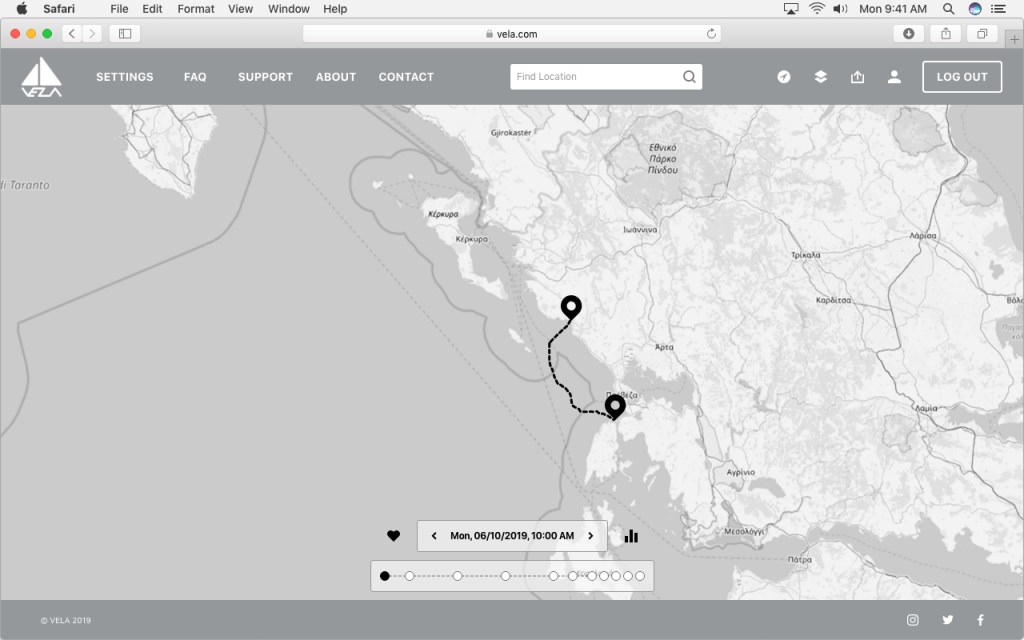The height and width of the screenshot is (640, 1024).
Task: Select the filled first timeline point
Action: point(385,576)
